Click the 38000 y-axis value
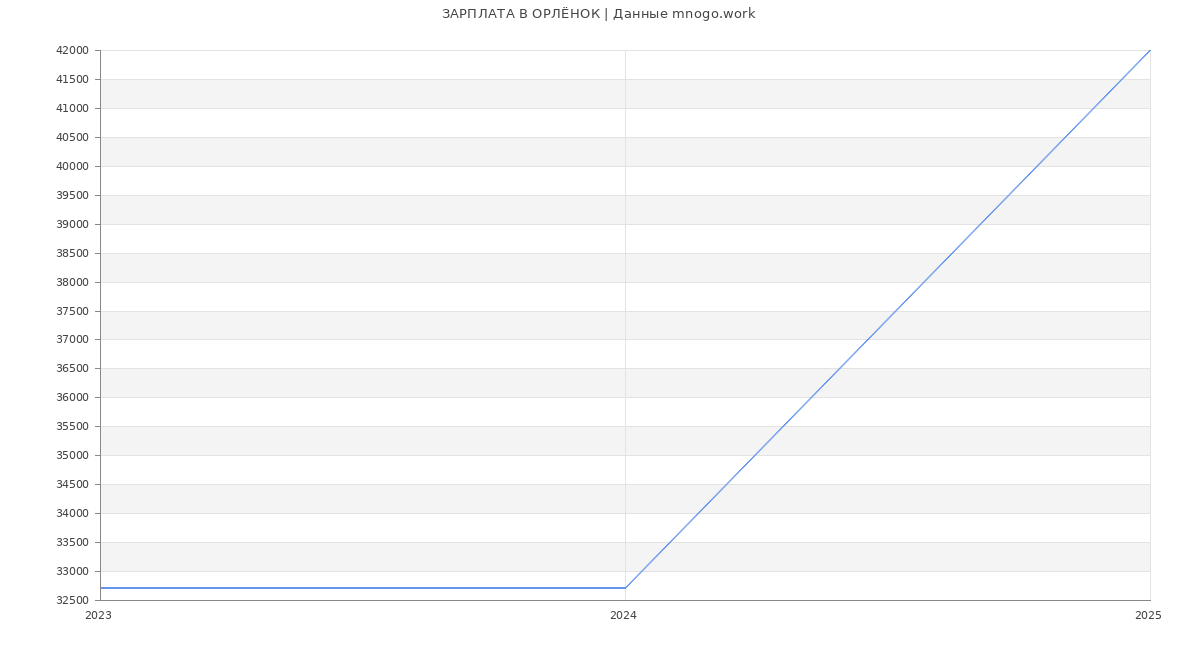This screenshot has height=650, width=1200. click(72, 283)
